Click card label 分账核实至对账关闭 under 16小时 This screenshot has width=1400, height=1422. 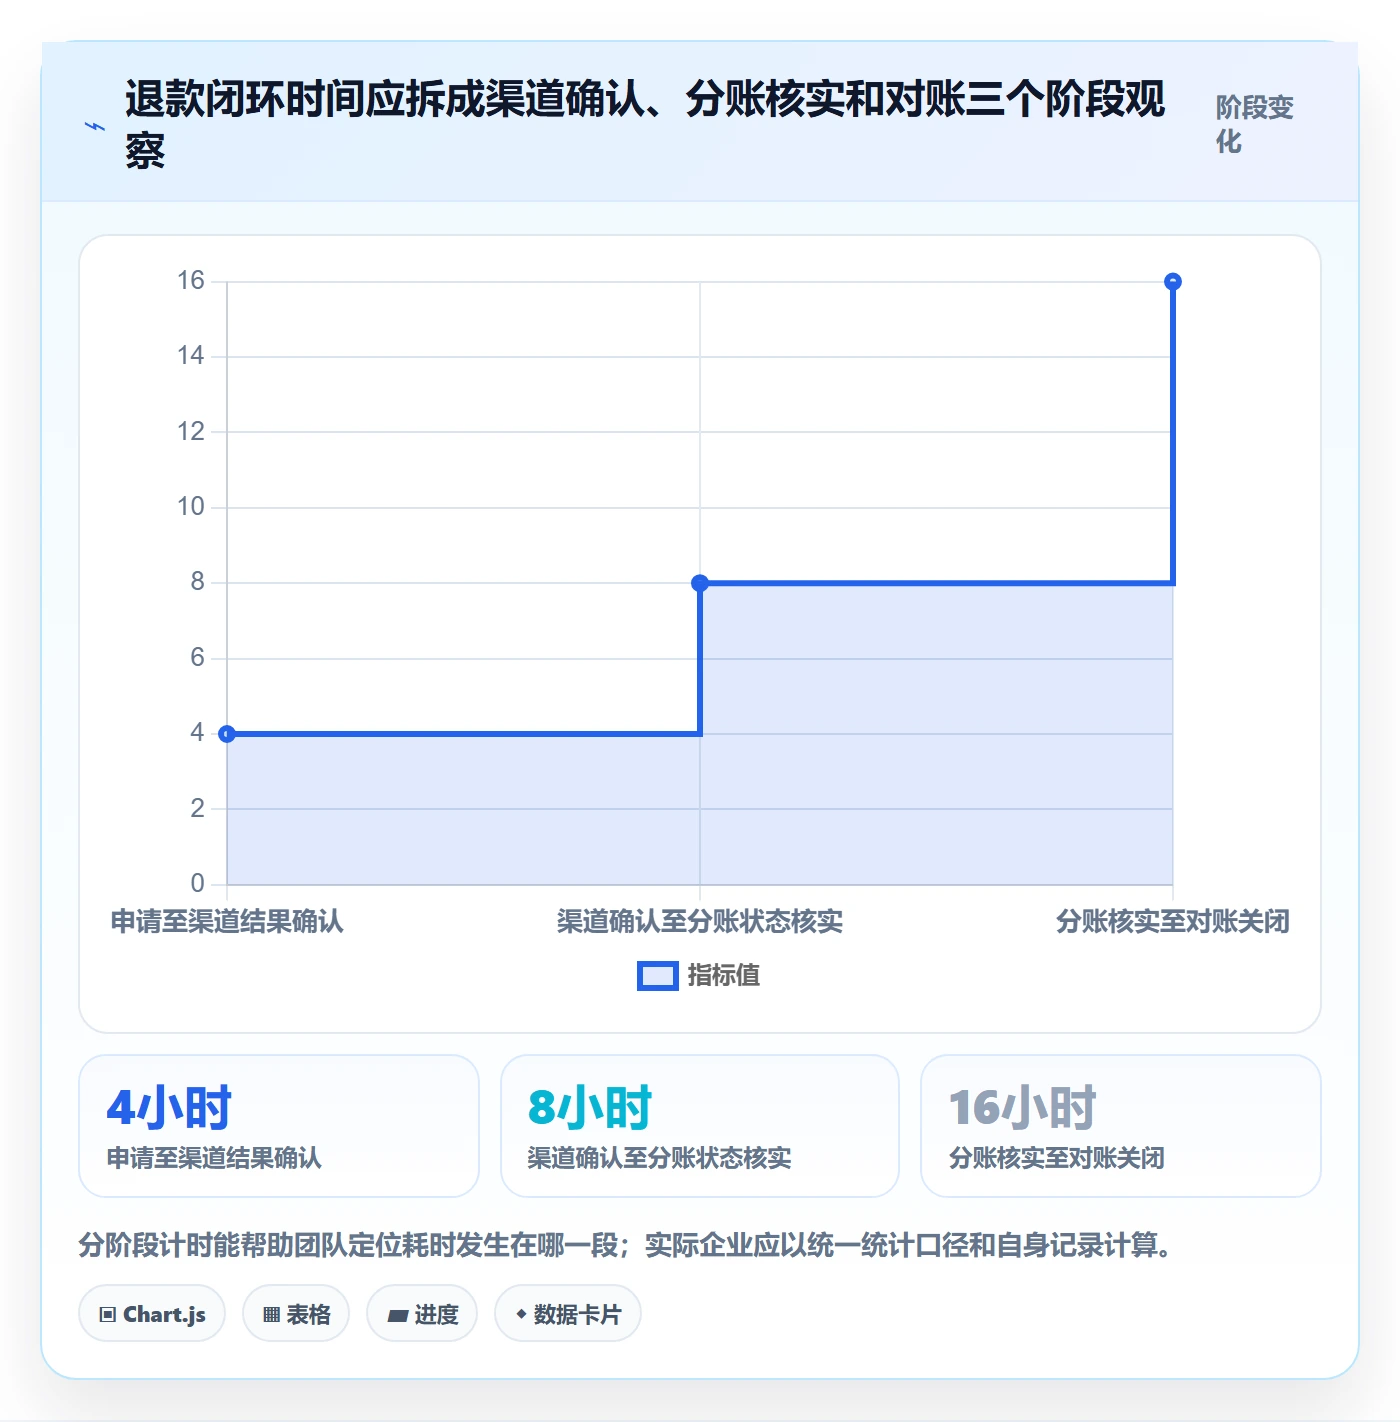(x=1056, y=1158)
